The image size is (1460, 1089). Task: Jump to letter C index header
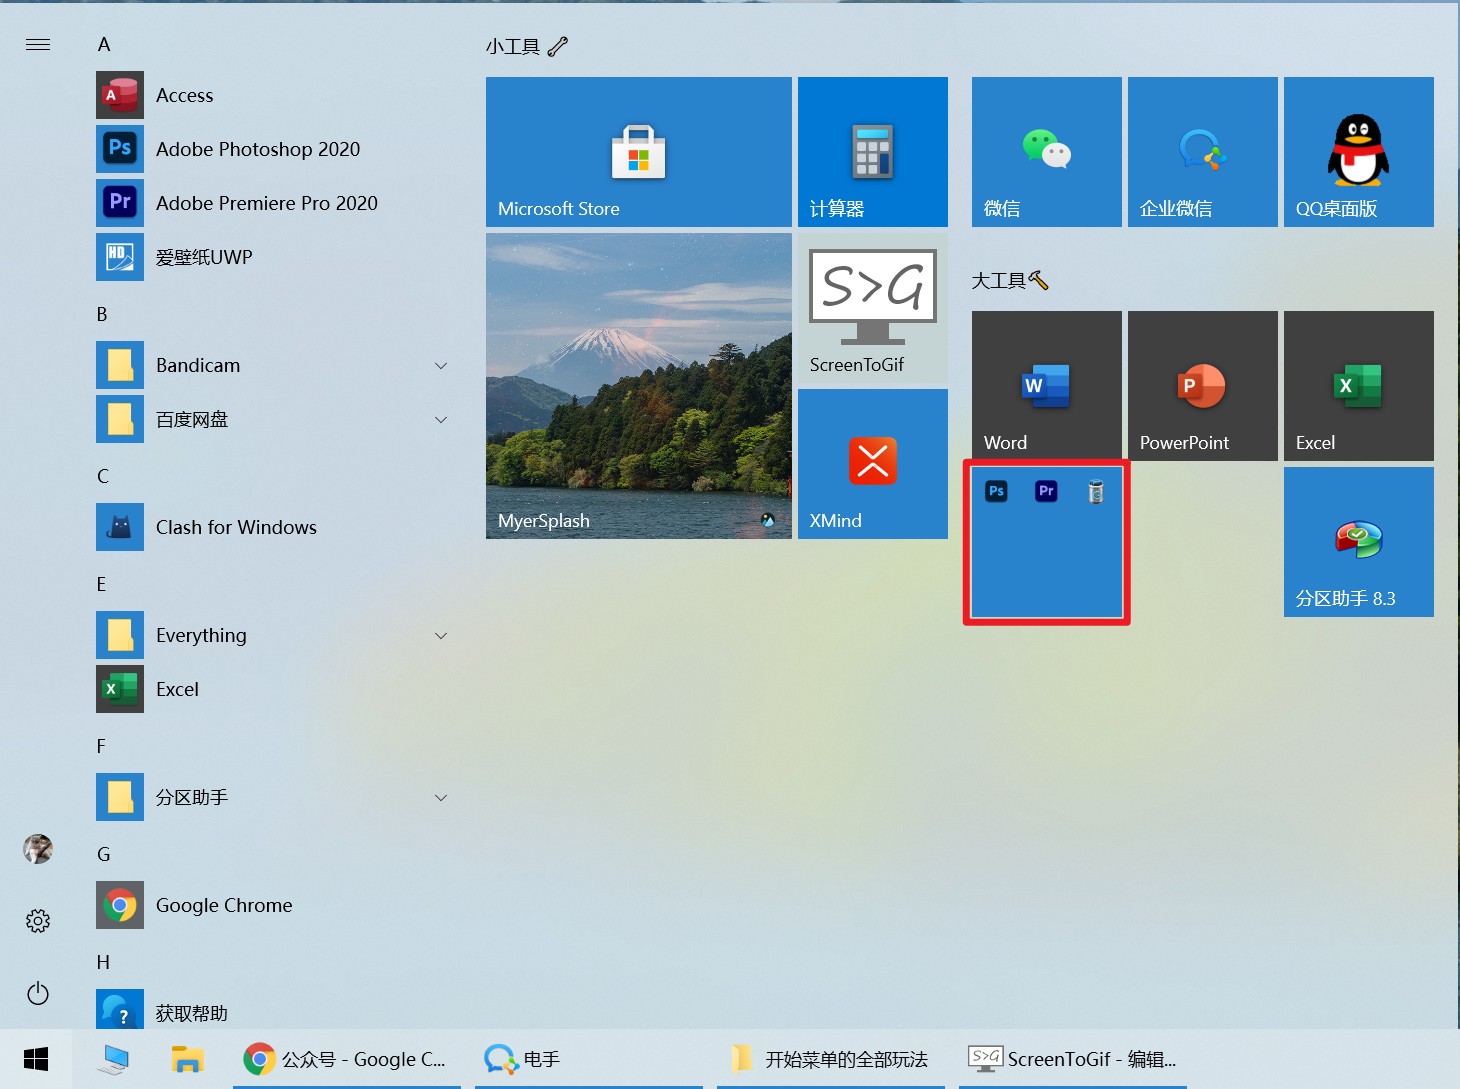point(103,476)
